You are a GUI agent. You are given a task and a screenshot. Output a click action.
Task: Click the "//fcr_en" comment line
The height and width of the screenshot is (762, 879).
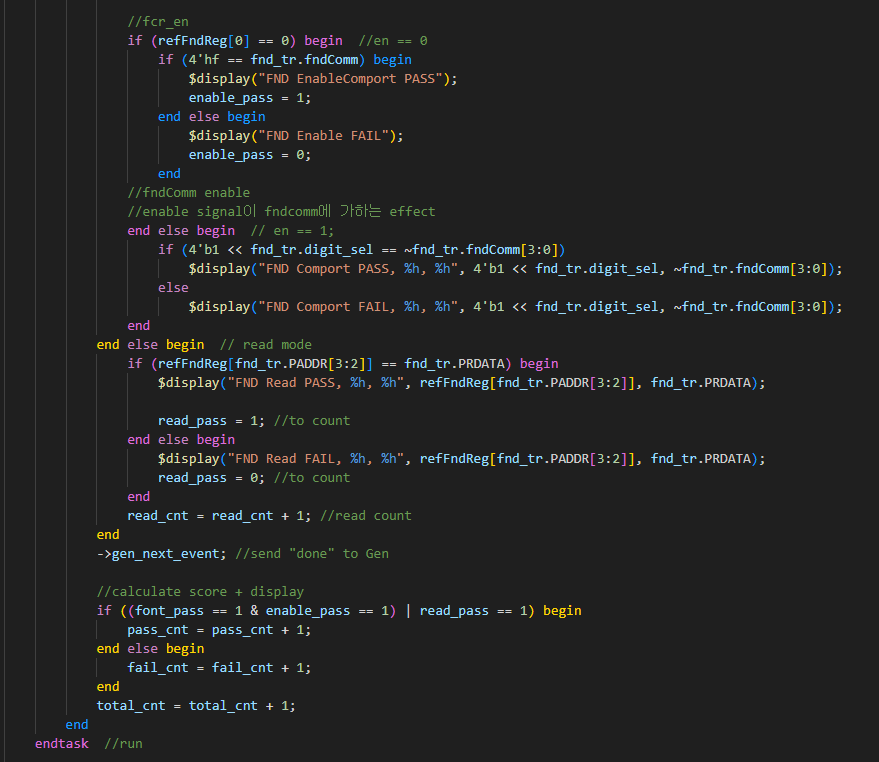[x=158, y=22]
